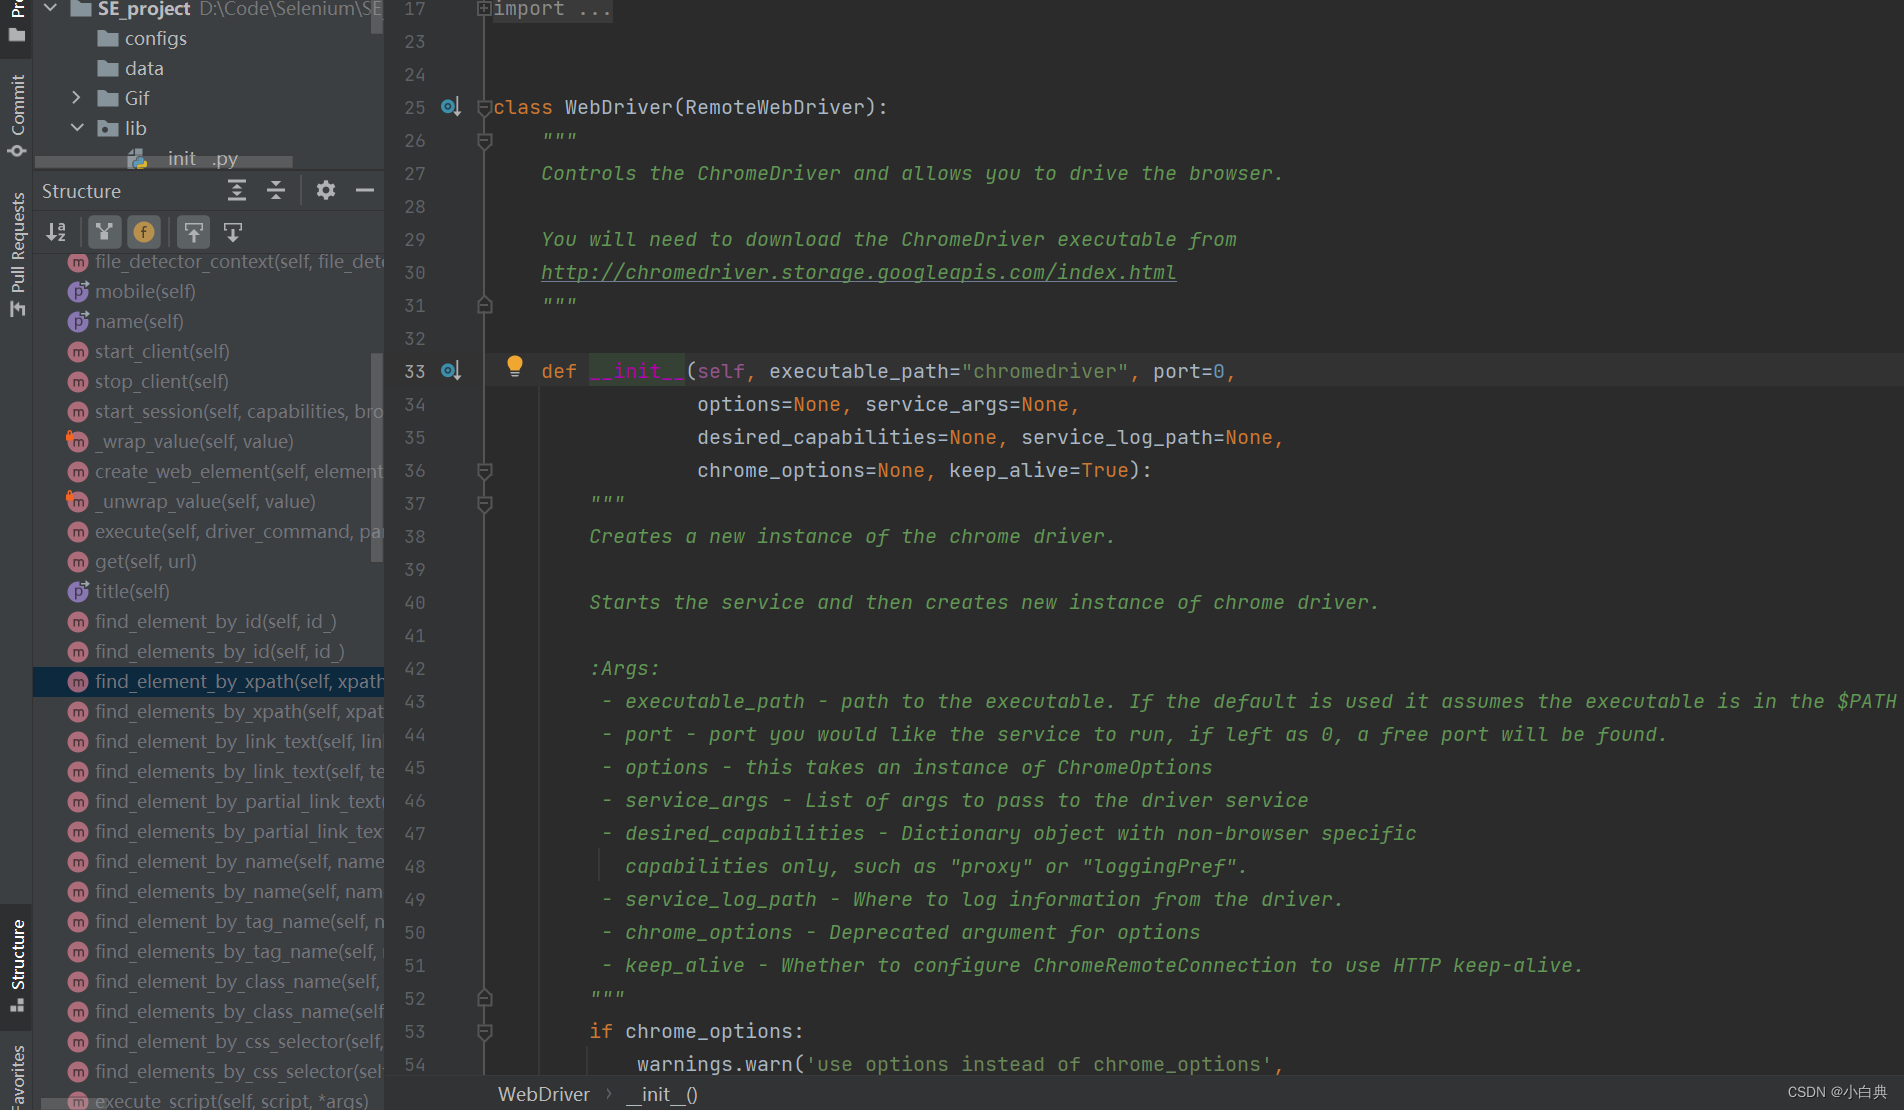This screenshot has width=1904, height=1110.
Task: Click the light bulb intention icon
Action: (514, 366)
